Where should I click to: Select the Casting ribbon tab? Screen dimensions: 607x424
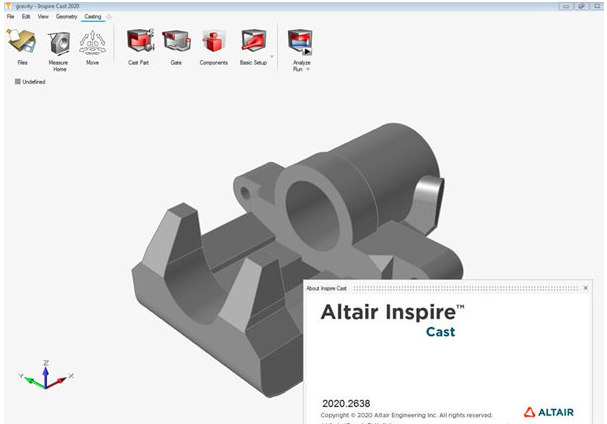[93, 17]
